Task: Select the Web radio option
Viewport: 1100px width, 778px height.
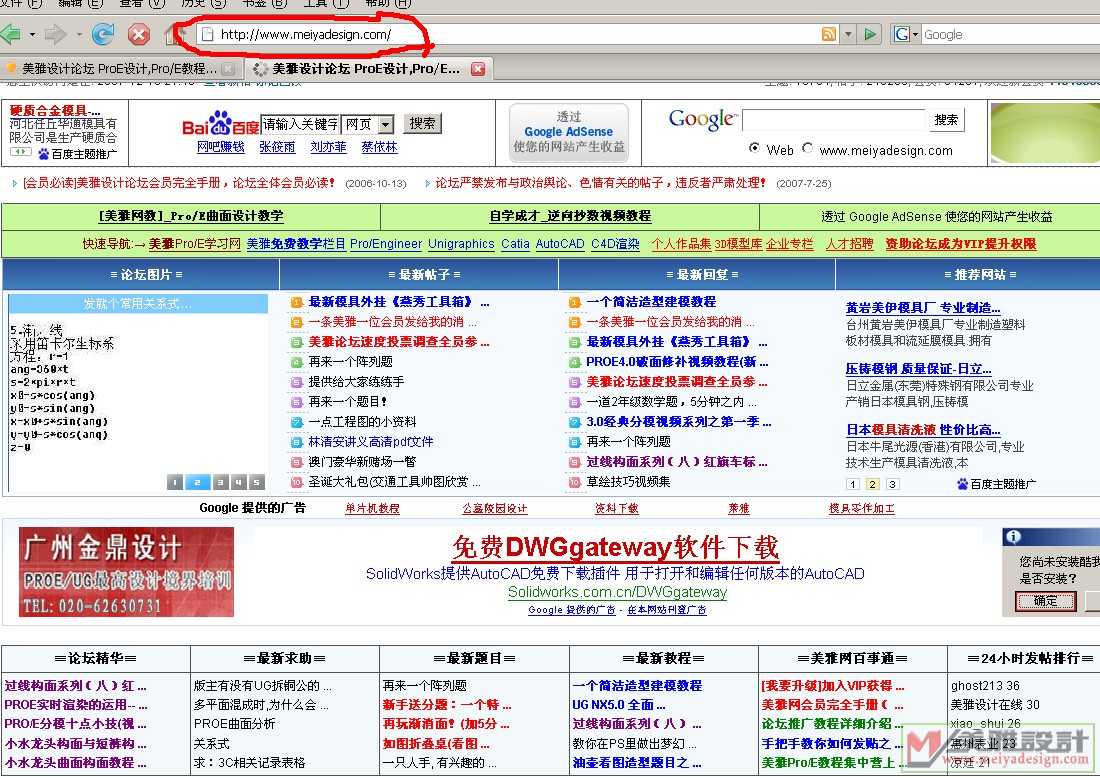Action: click(754, 148)
